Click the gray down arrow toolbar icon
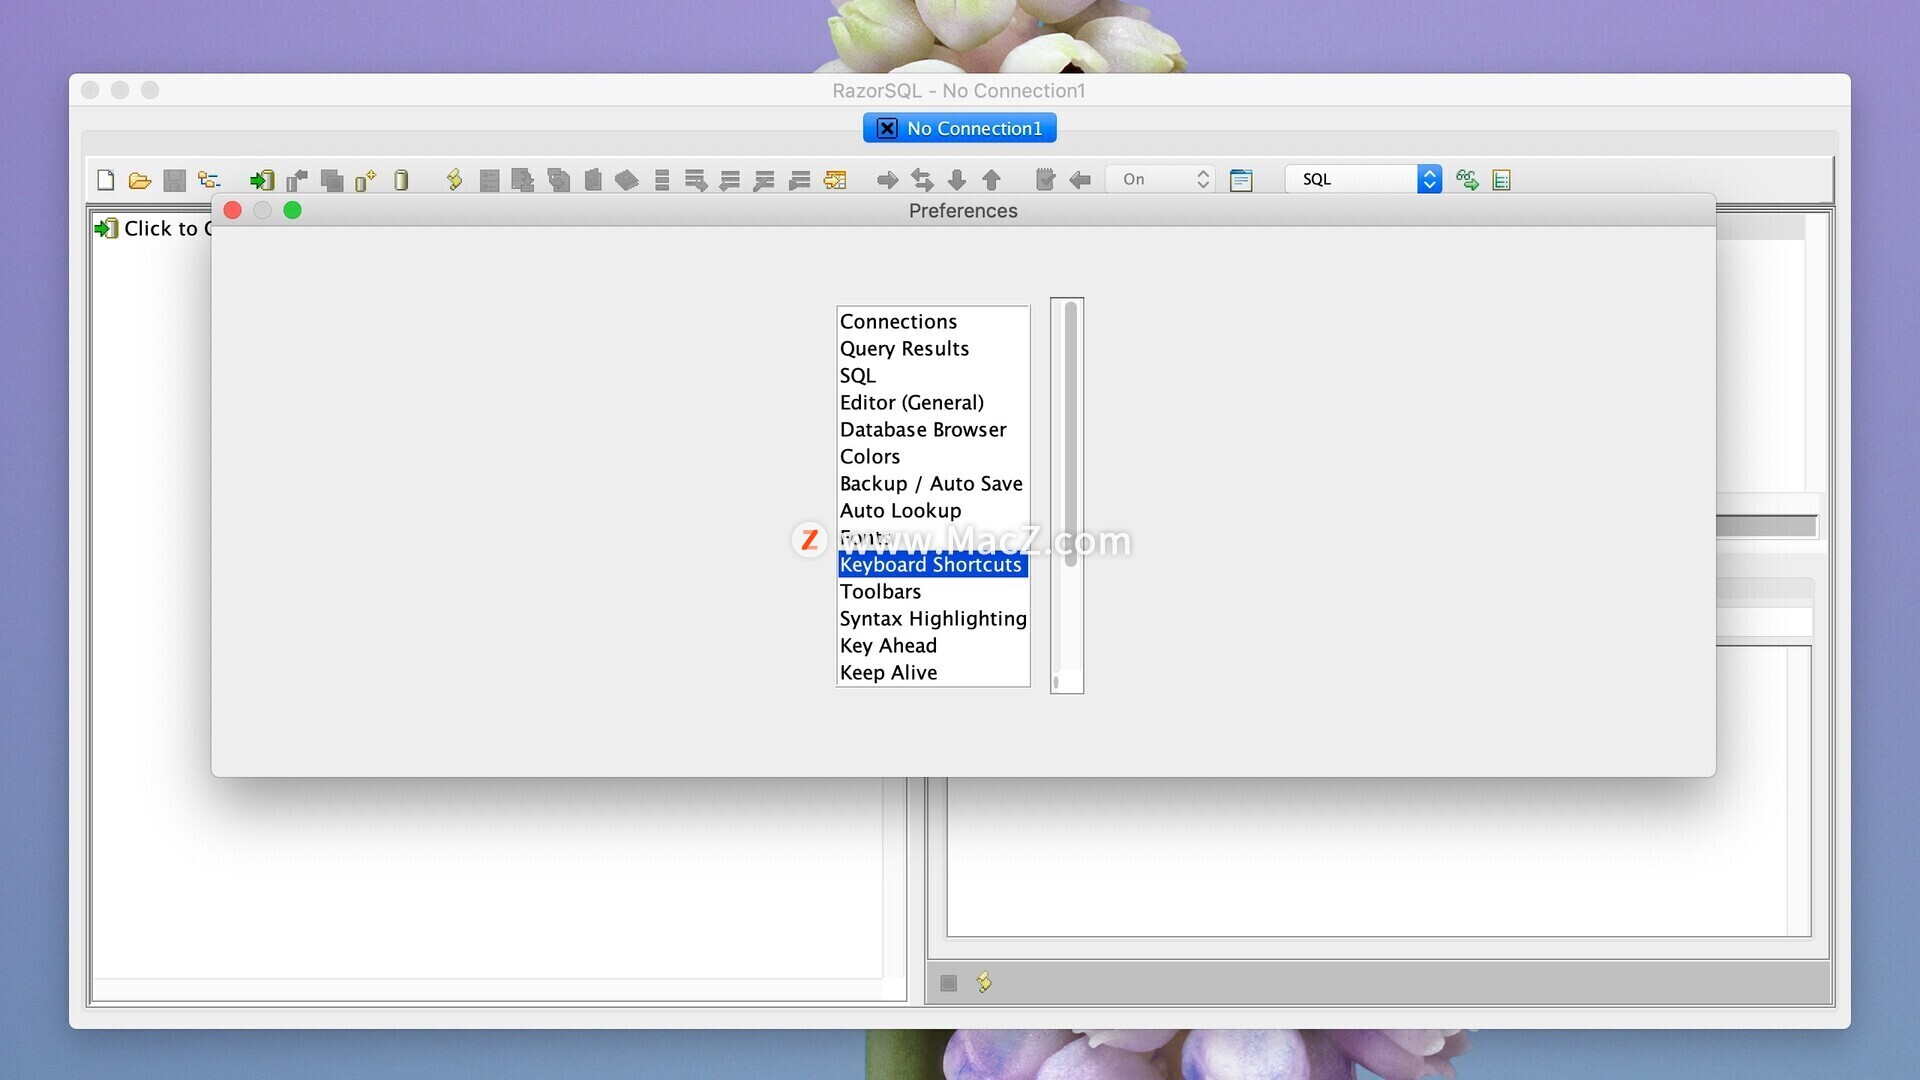The image size is (1920, 1080). coord(957,180)
